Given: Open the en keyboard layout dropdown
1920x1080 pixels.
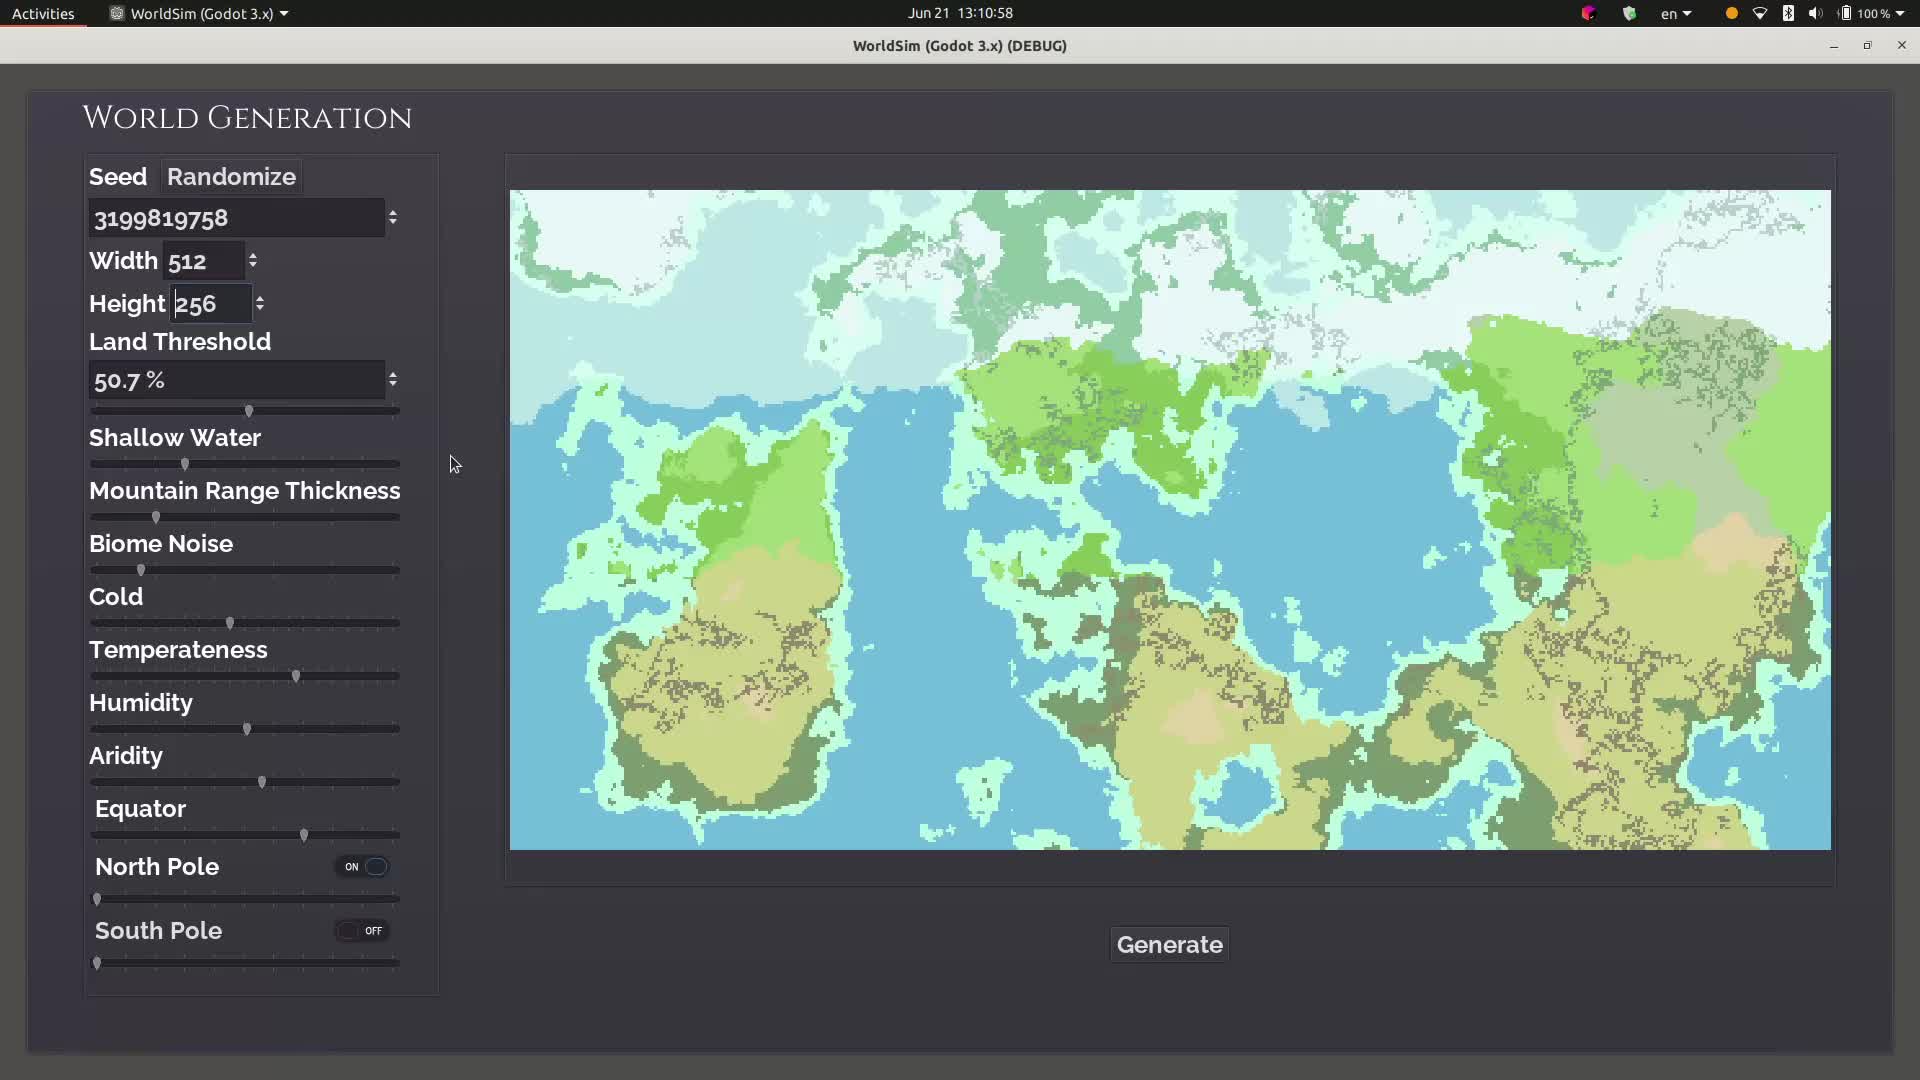Looking at the screenshot, I should (x=1676, y=13).
